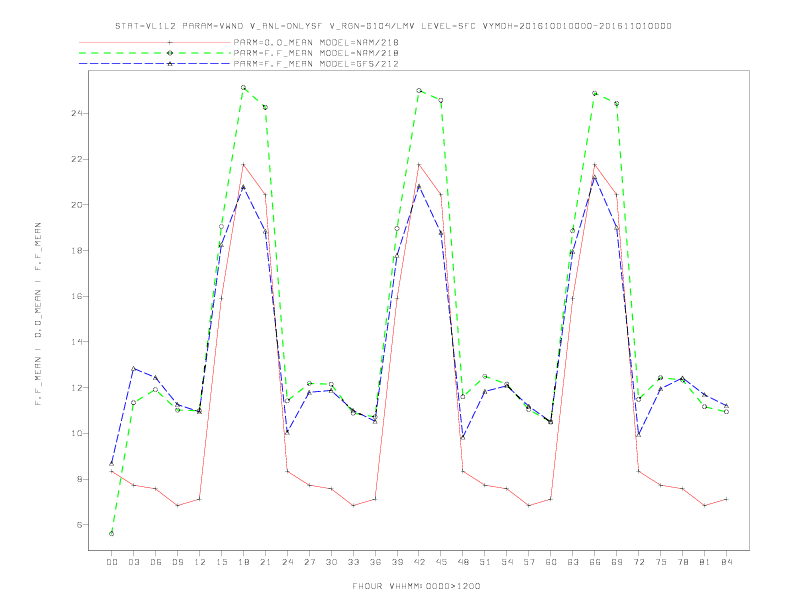Image resolution: width=792 pixels, height=612 pixels.
Task: Click x-axis forecast hour label 72
Action: [638, 562]
